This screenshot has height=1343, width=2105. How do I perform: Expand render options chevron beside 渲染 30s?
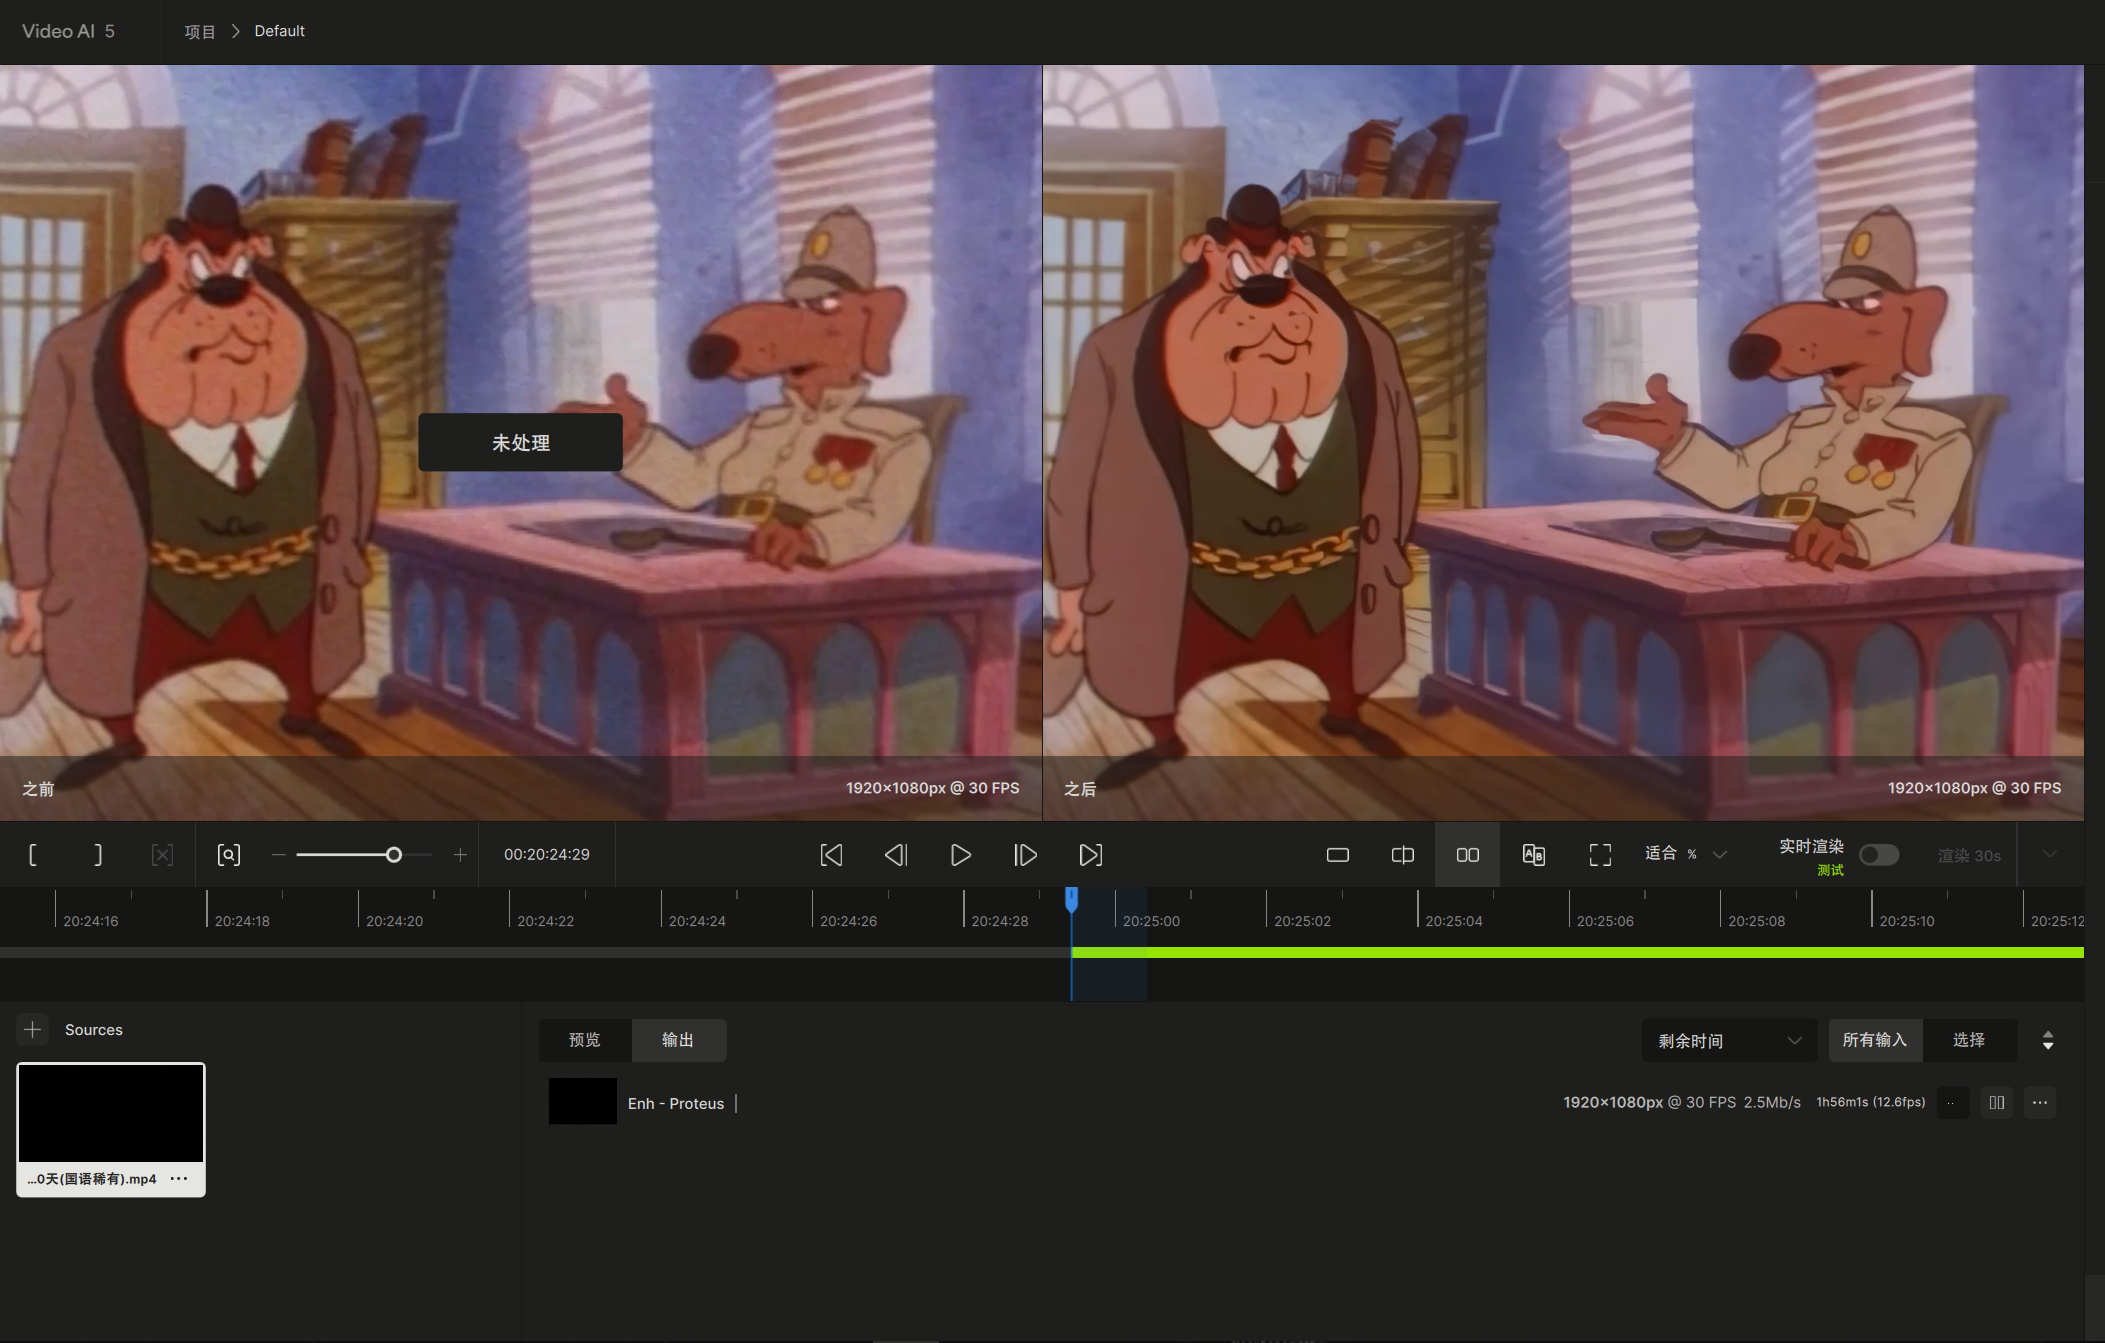(2049, 854)
